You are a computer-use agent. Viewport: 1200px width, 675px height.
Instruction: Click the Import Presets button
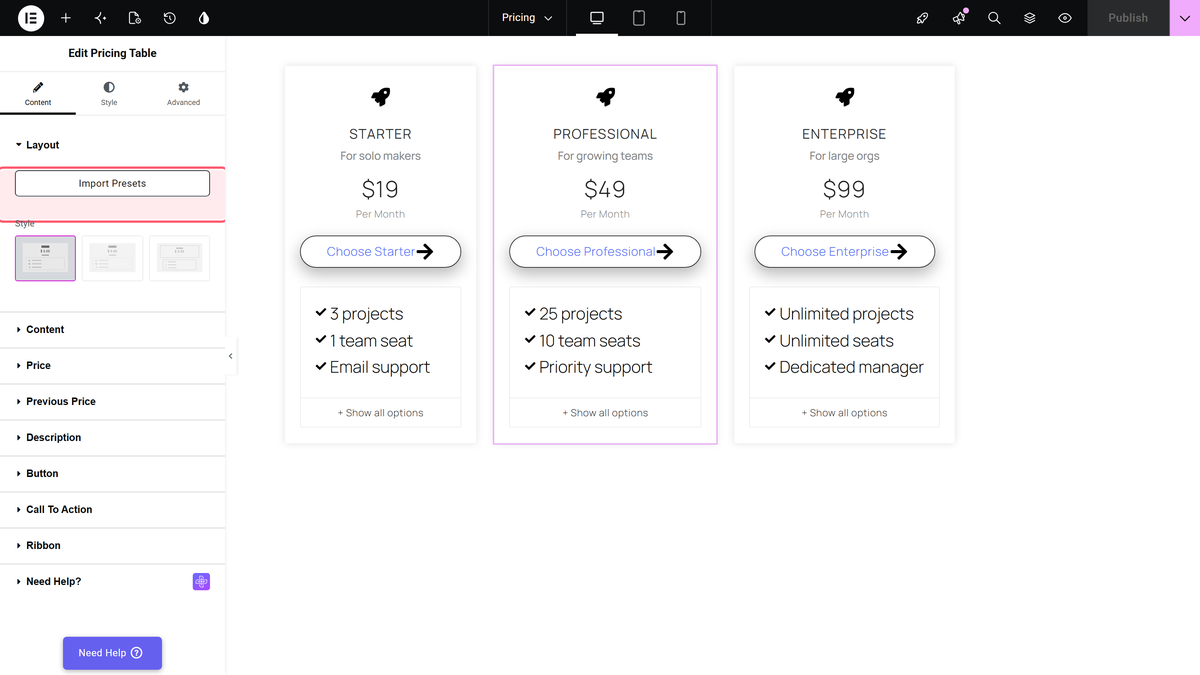click(112, 183)
